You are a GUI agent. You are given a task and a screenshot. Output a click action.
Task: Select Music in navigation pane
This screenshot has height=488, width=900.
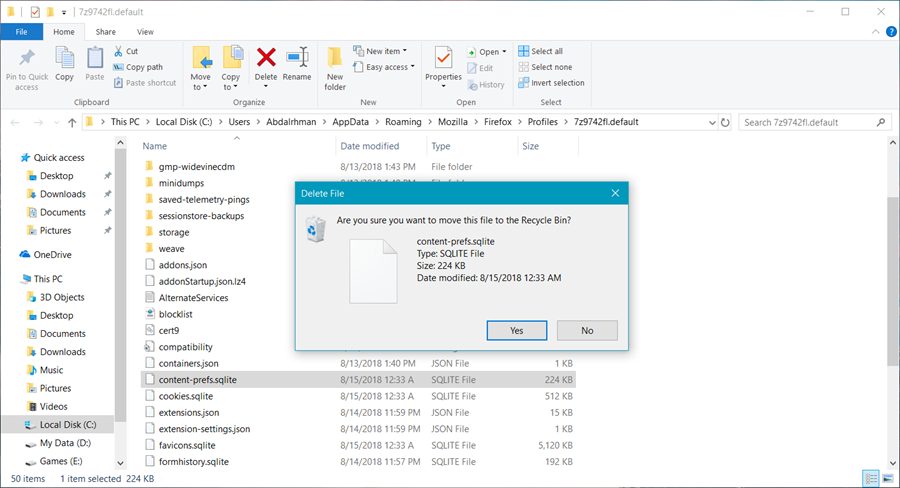(x=52, y=370)
